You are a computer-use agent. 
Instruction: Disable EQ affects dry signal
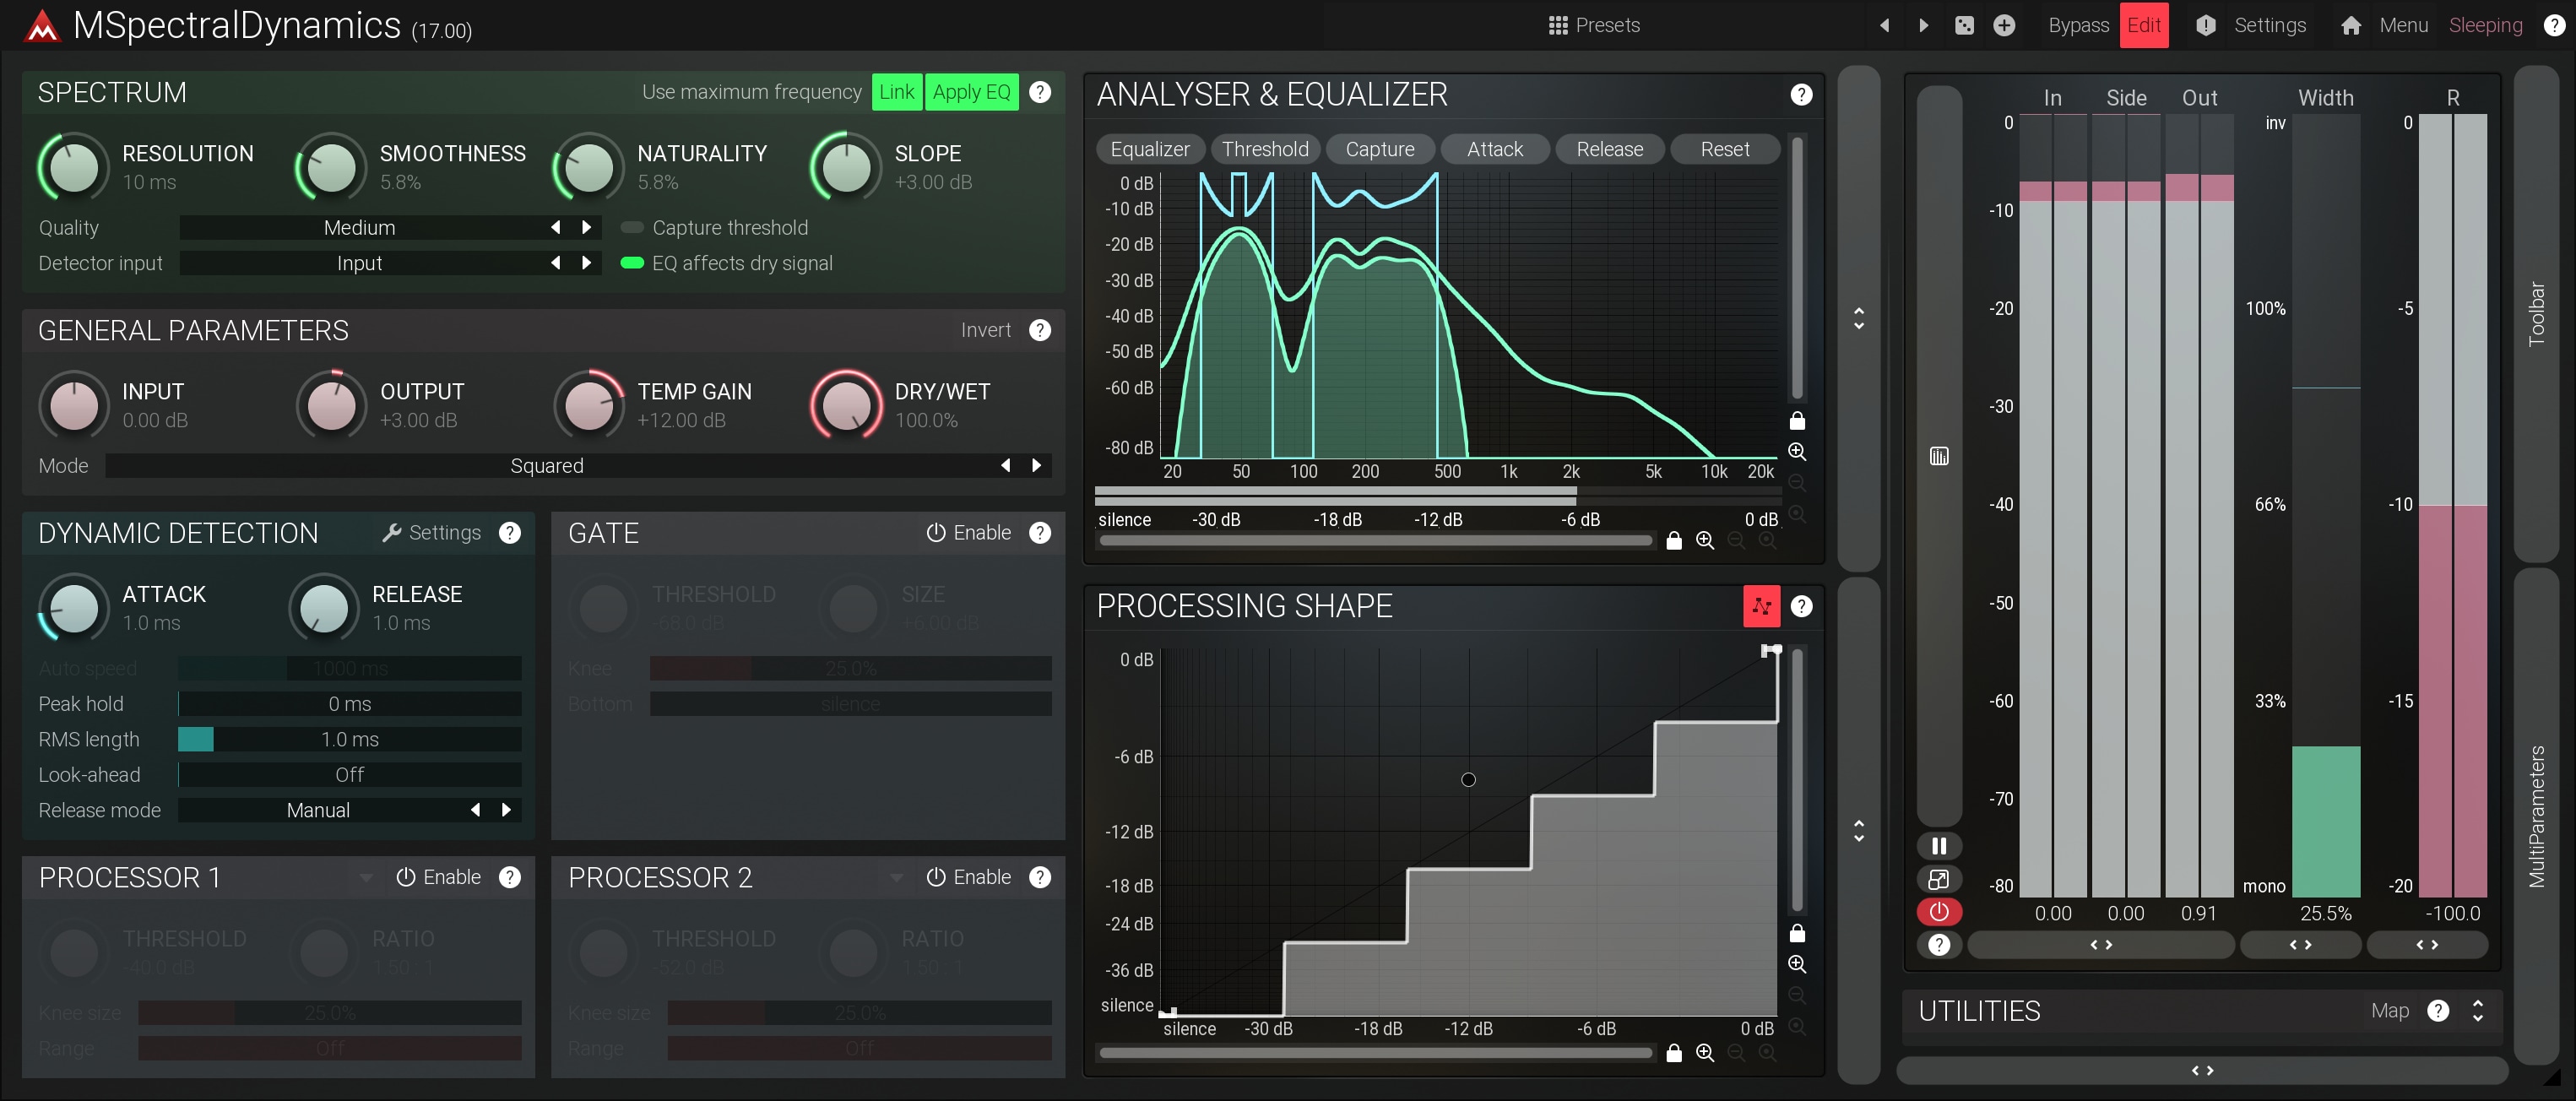click(632, 263)
